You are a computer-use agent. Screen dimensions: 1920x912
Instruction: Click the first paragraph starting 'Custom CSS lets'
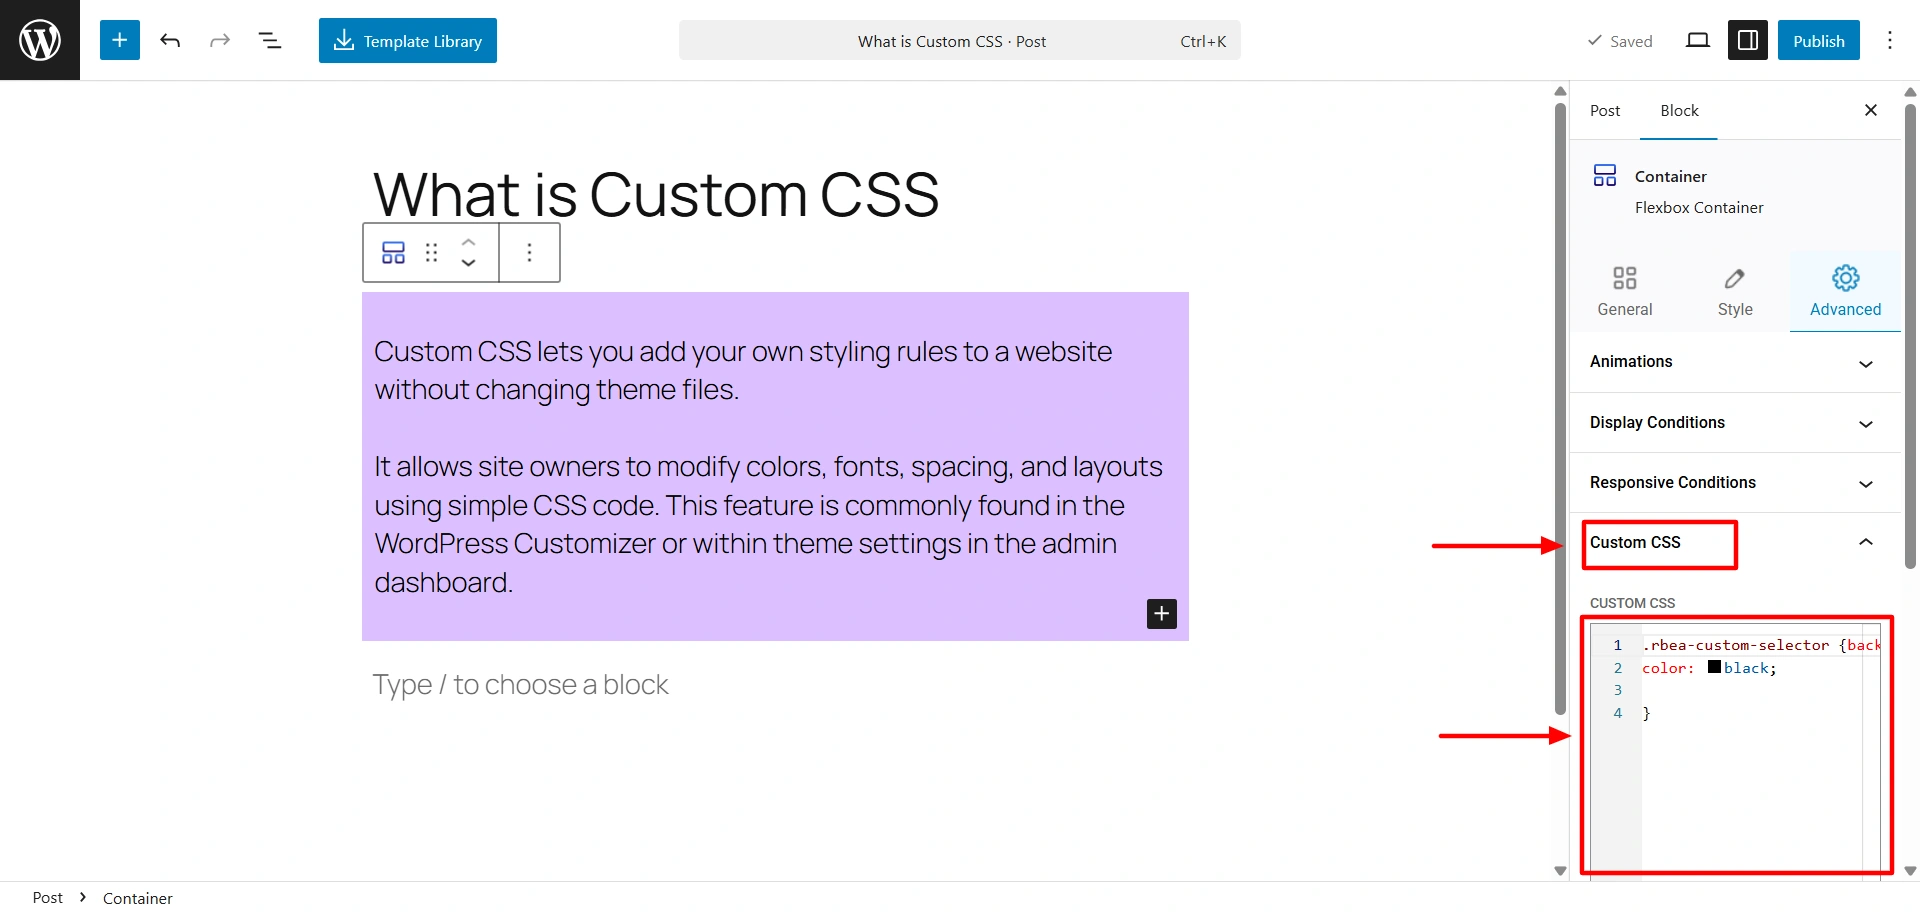pos(743,370)
